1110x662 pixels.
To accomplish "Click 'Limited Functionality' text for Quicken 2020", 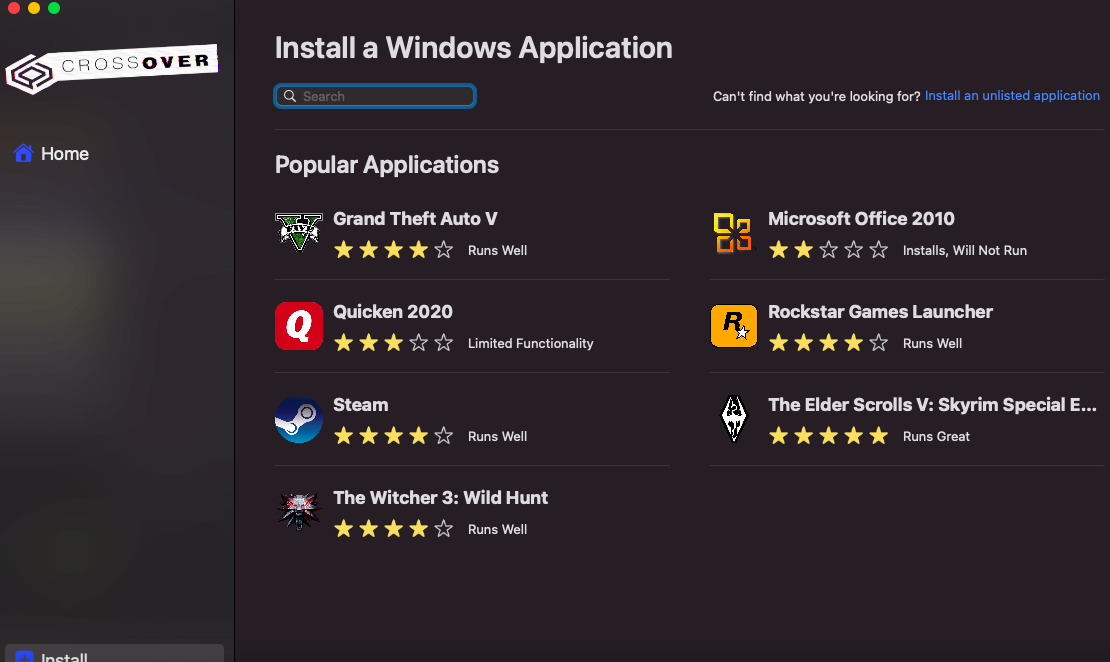I will [530, 343].
